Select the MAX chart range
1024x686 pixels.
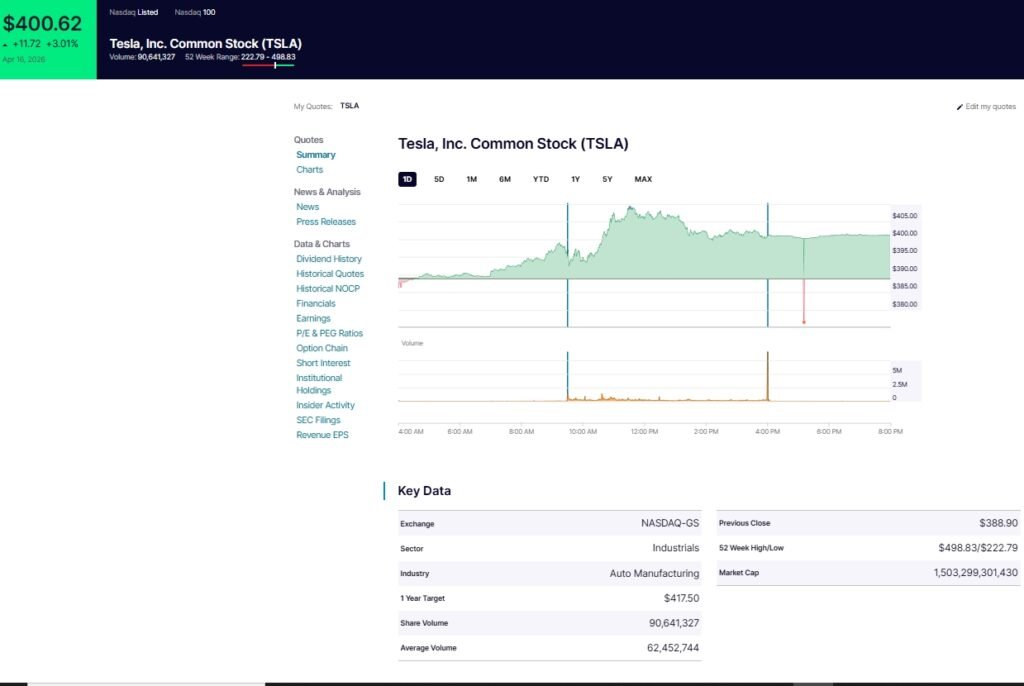coord(643,179)
